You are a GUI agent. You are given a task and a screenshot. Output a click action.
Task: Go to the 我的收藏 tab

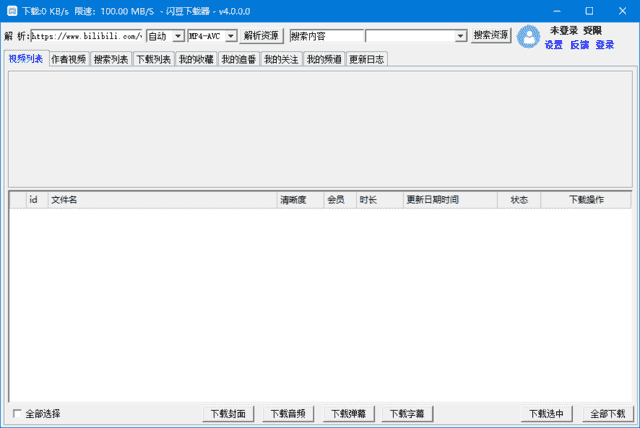tap(196, 59)
